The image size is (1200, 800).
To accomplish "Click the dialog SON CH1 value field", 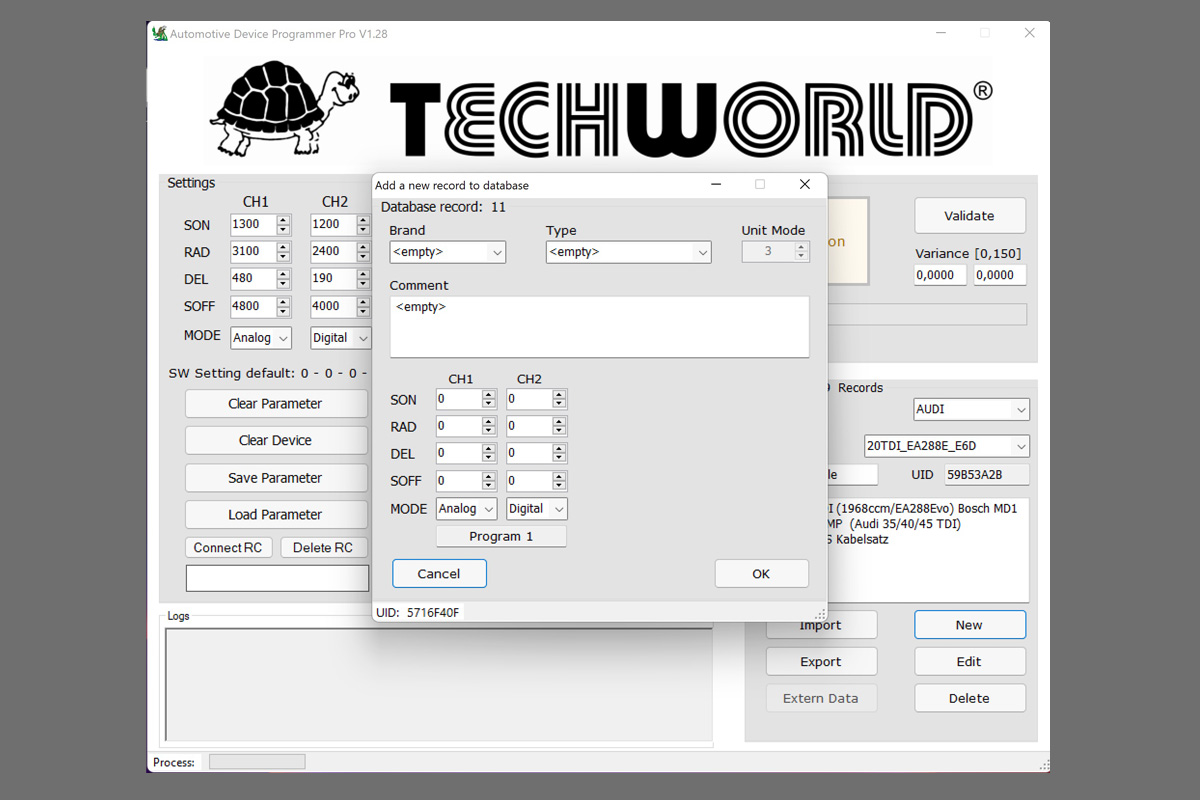I will (459, 400).
